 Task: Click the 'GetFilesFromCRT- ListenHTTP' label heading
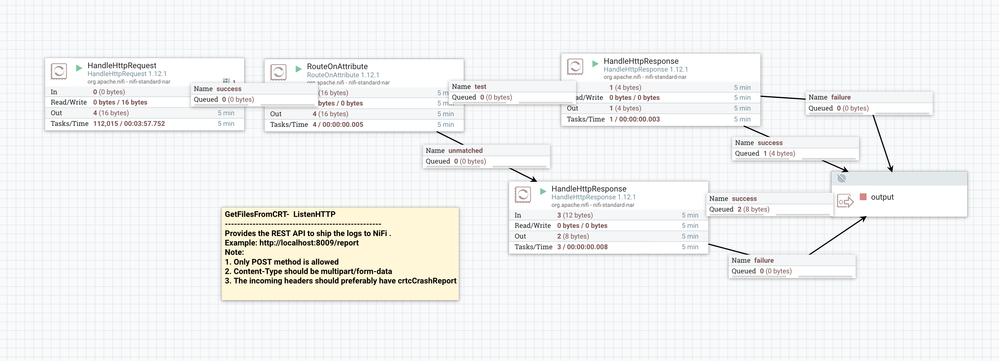[x=280, y=215]
